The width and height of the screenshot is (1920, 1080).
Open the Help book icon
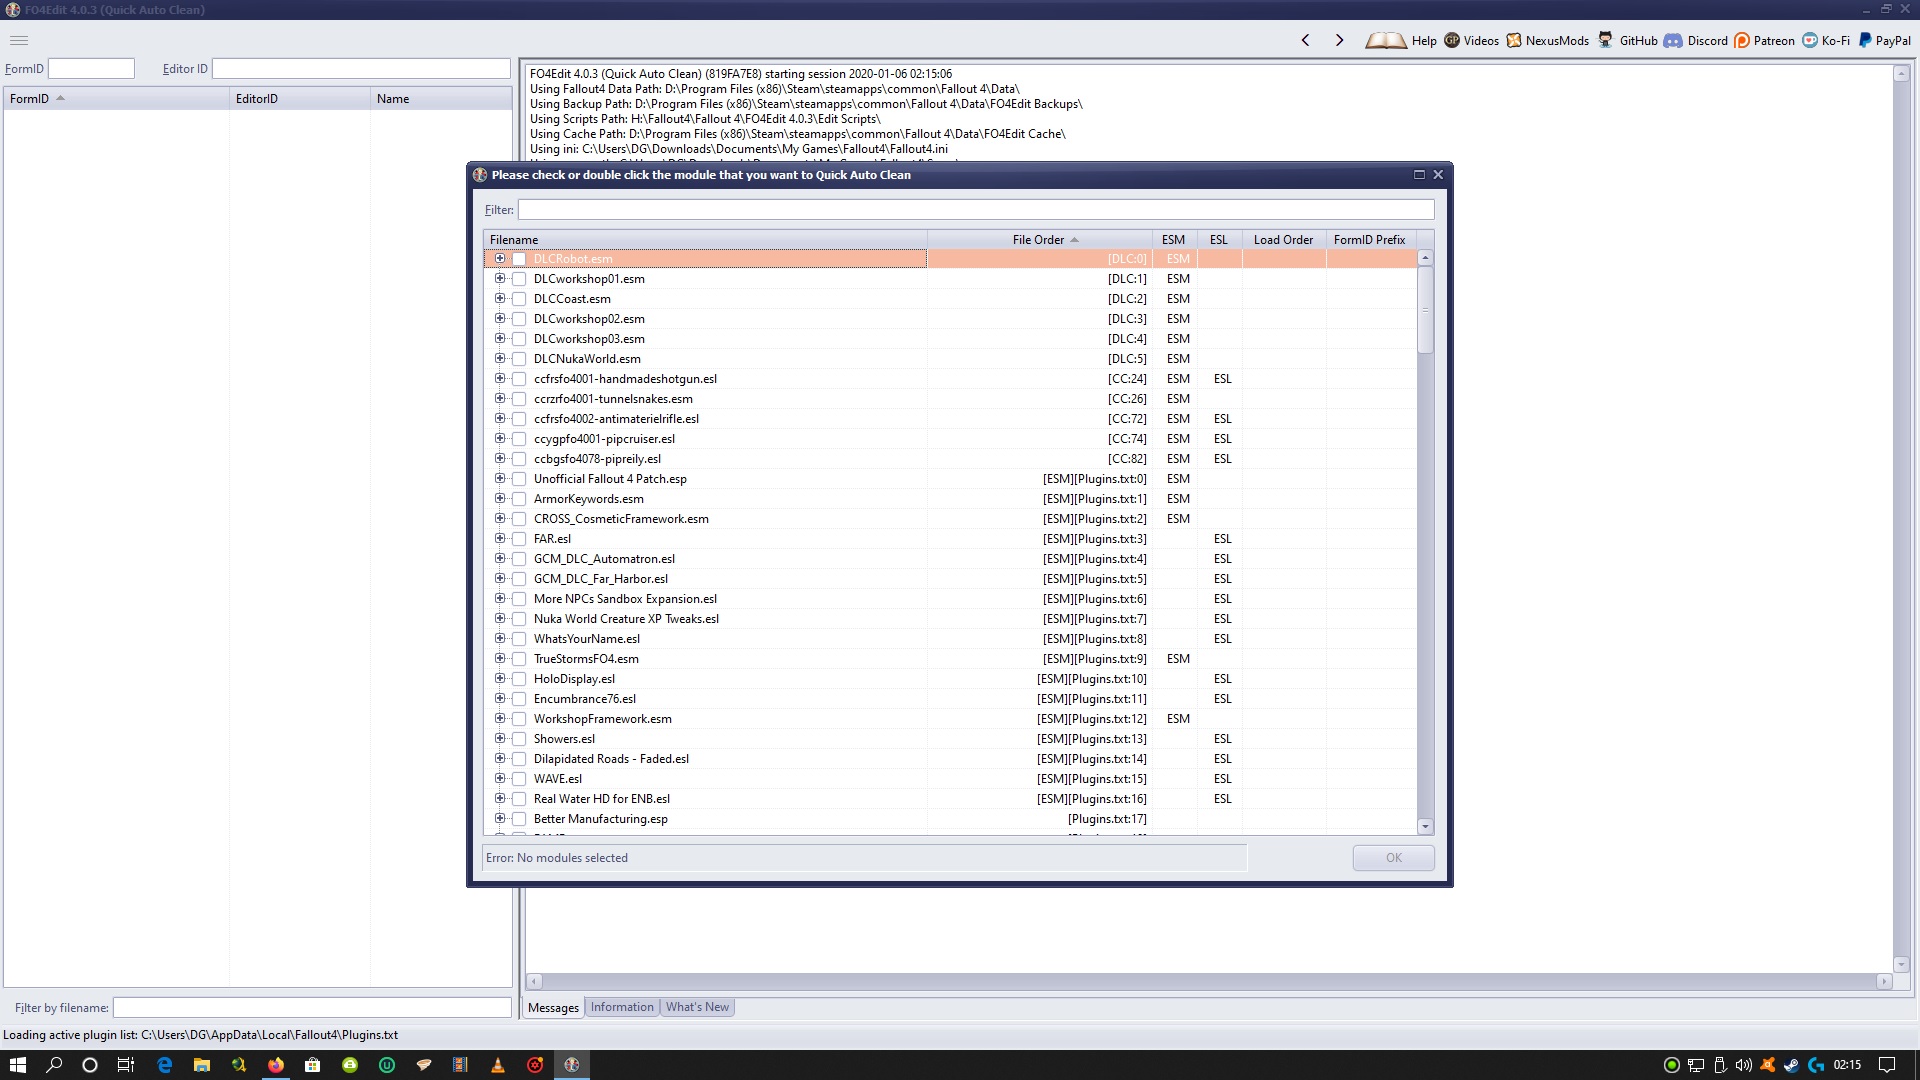tap(1386, 41)
